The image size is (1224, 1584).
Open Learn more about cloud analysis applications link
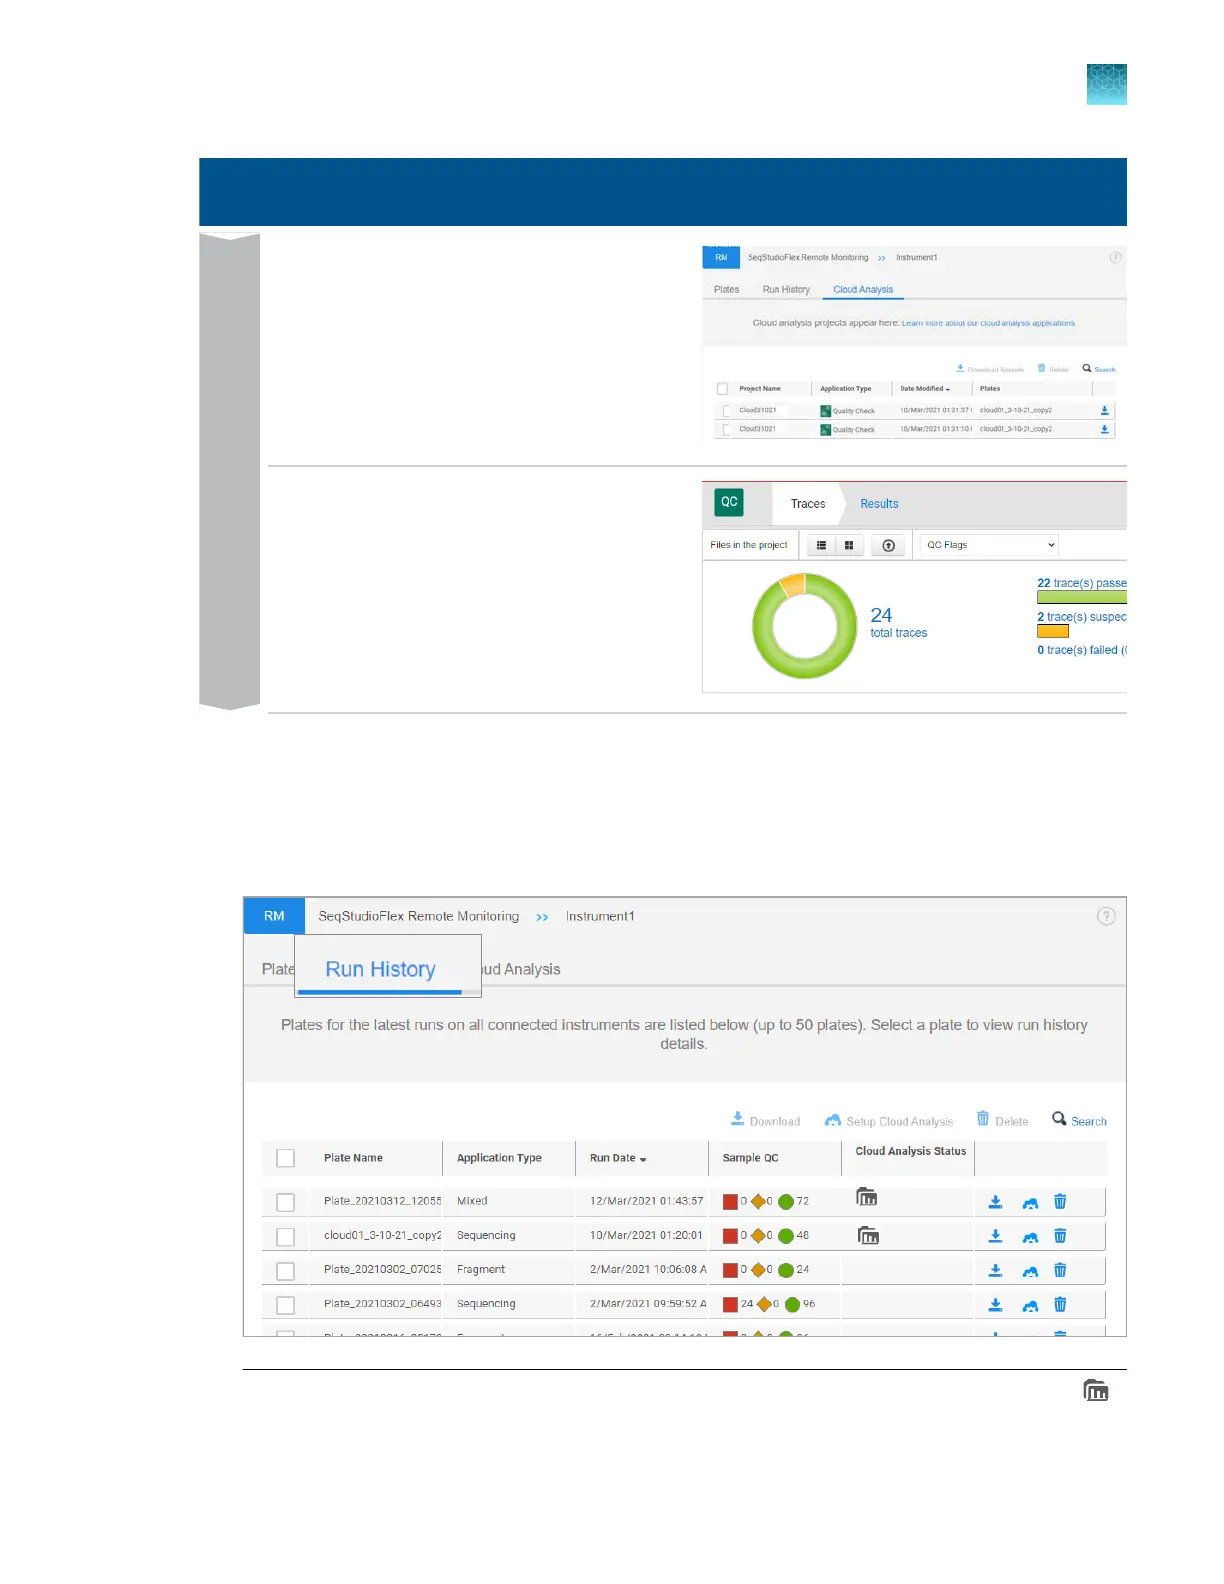point(988,323)
